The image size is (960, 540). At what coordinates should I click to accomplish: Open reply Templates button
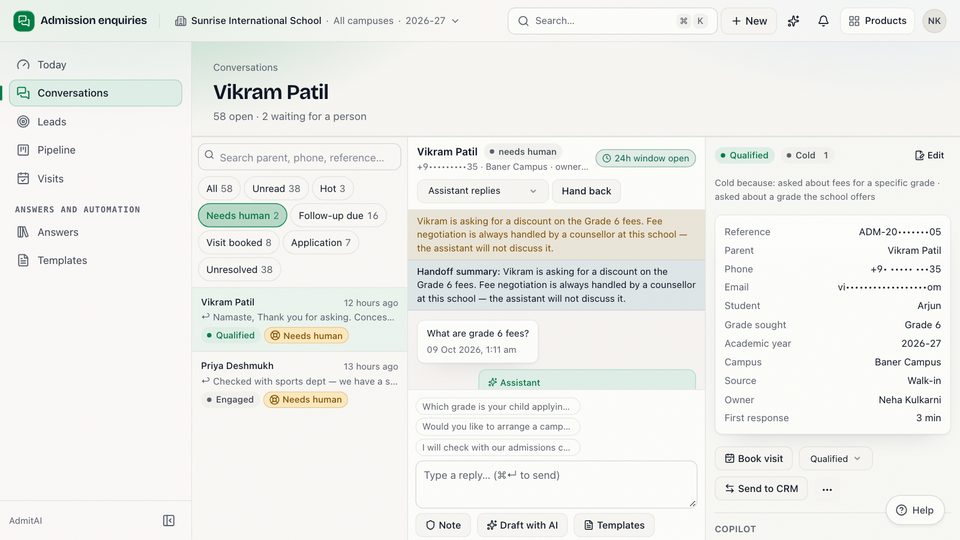point(614,525)
